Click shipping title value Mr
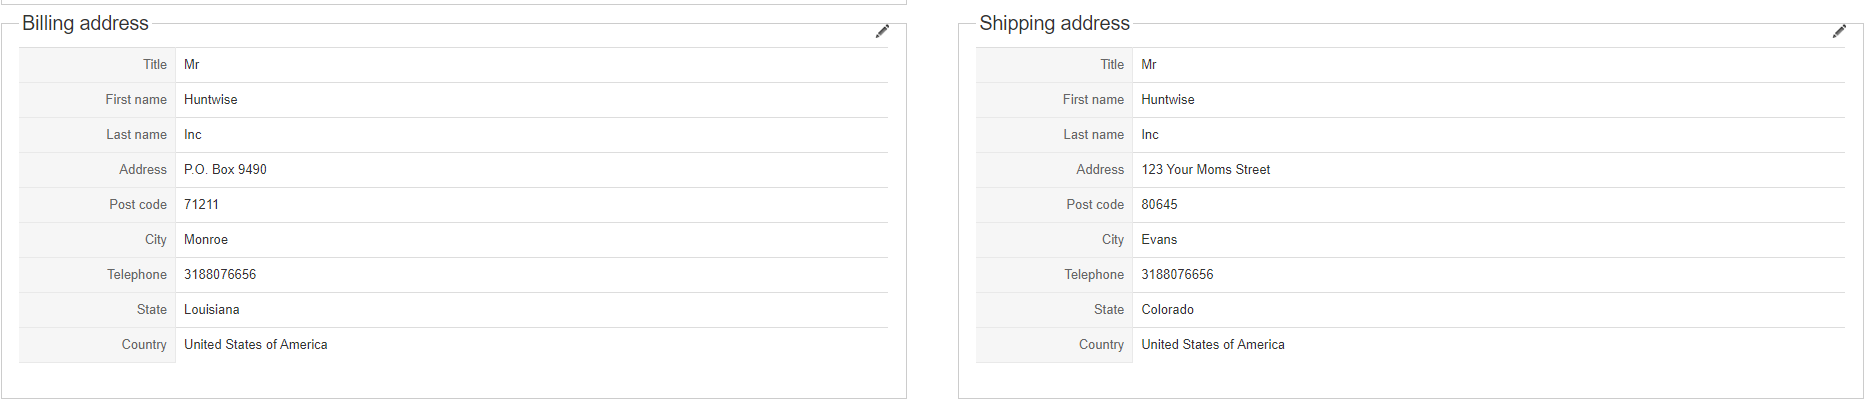This screenshot has width=1872, height=409. pyautogui.click(x=1149, y=64)
